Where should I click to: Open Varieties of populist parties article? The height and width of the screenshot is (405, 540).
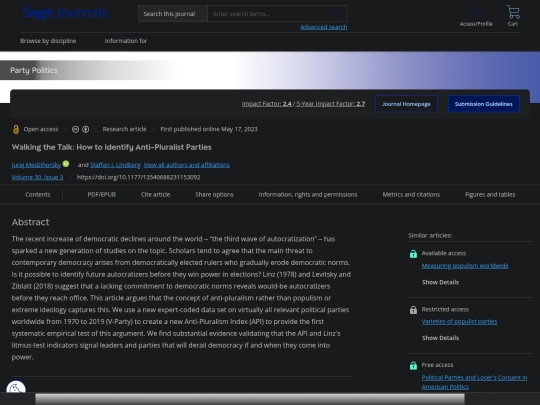[459, 322]
